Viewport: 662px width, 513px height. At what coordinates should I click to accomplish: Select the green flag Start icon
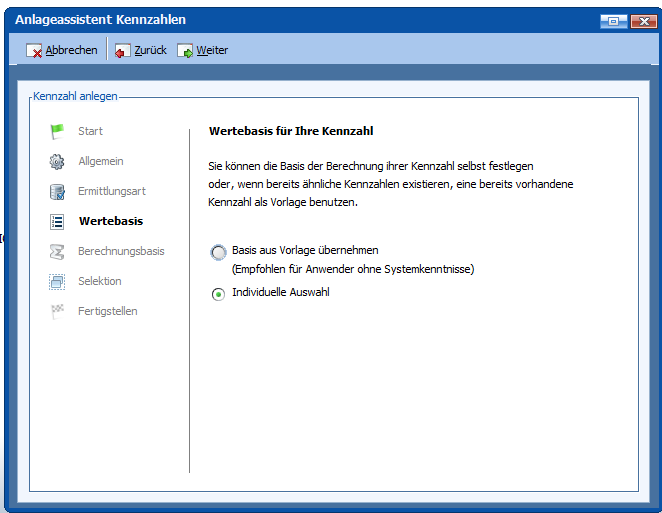[57, 131]
